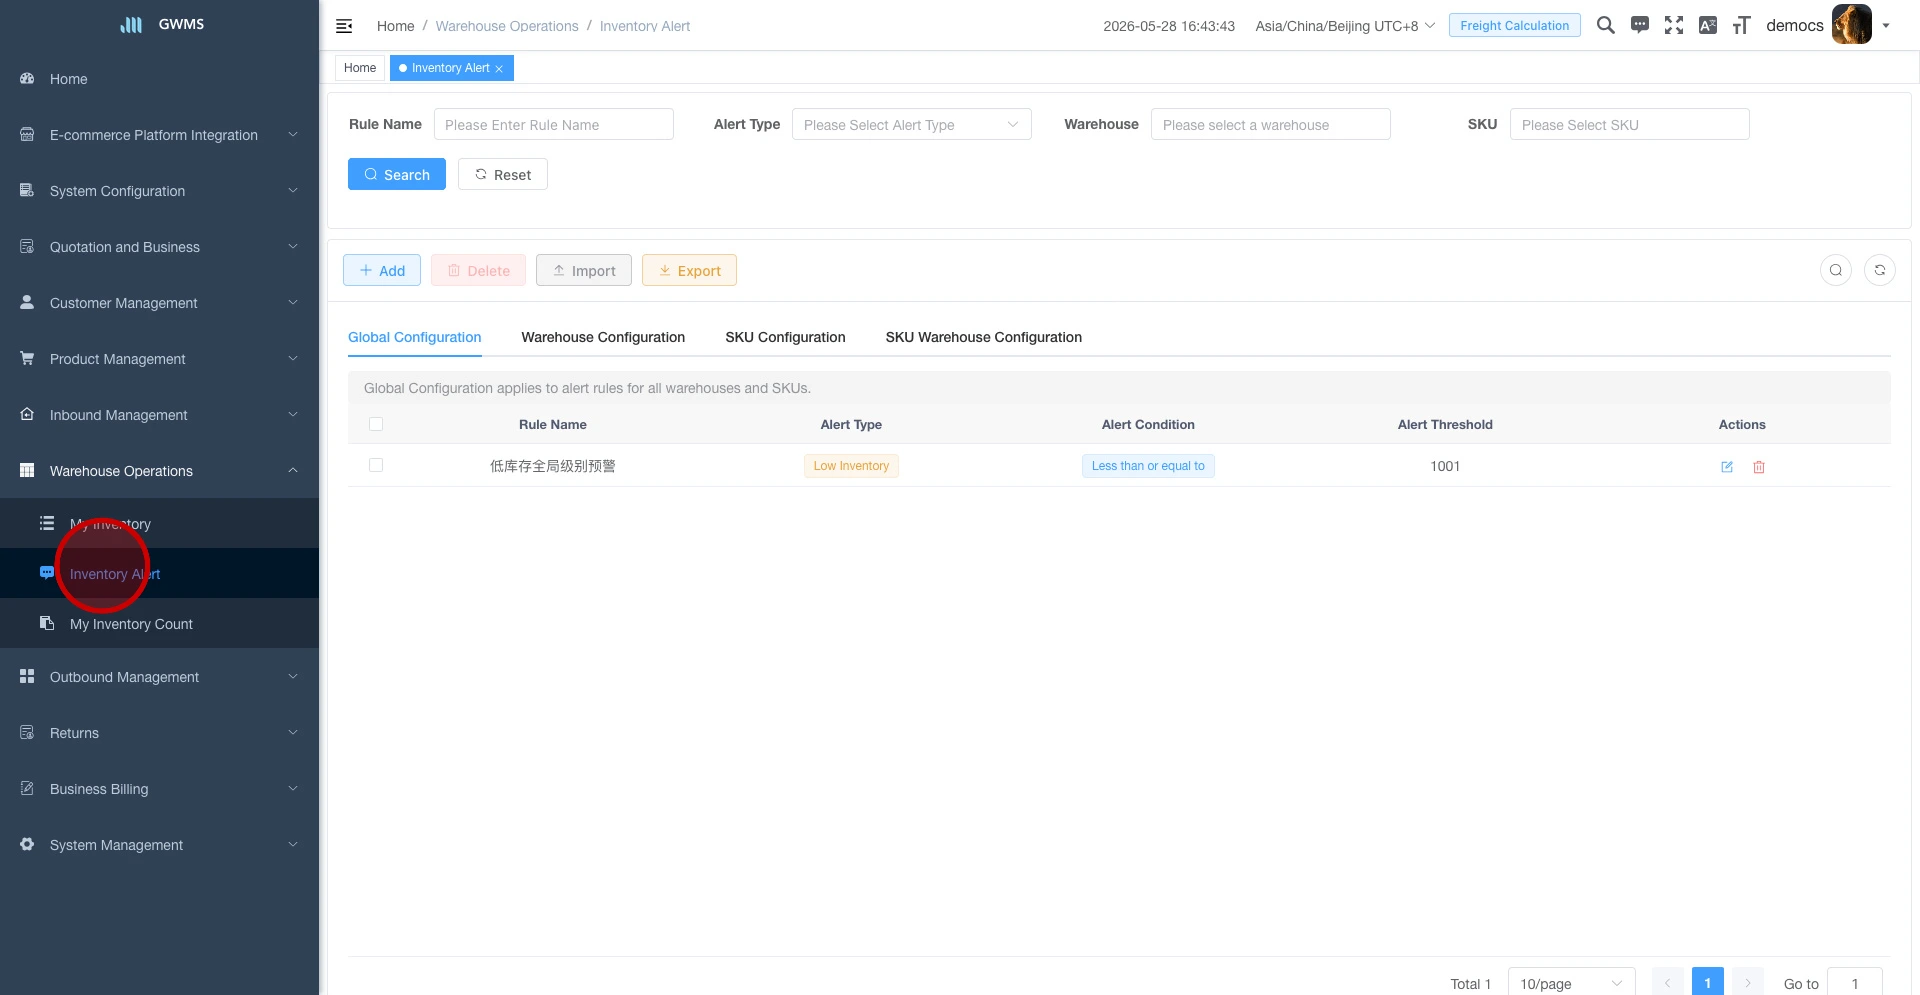Click the E-commerce Platform Integration icon
The image size is (1920, 995).
click(27, 134)
